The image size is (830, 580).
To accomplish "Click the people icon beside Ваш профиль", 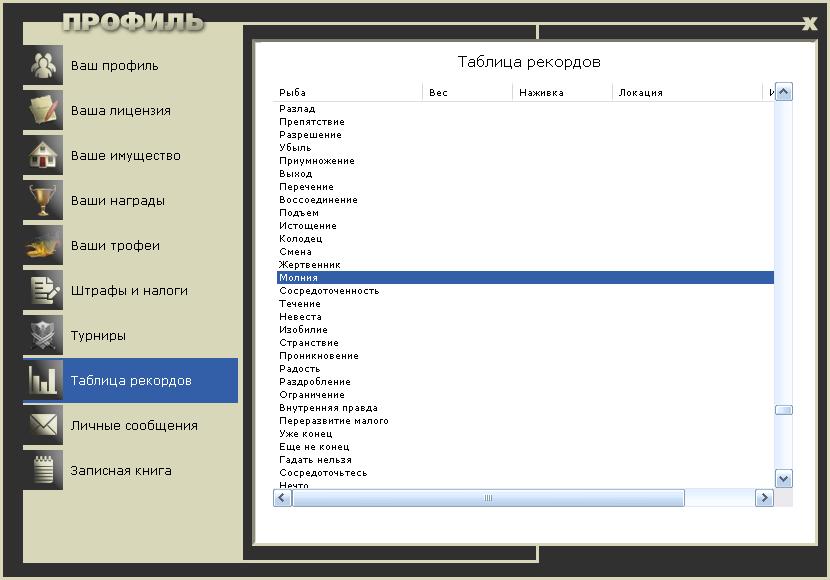I will pos(43,65).
